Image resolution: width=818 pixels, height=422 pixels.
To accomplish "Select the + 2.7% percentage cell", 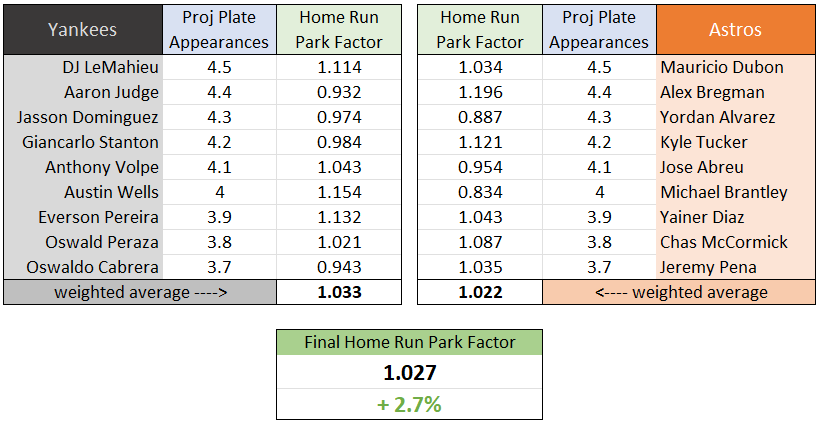I will [x=409, y=404].
